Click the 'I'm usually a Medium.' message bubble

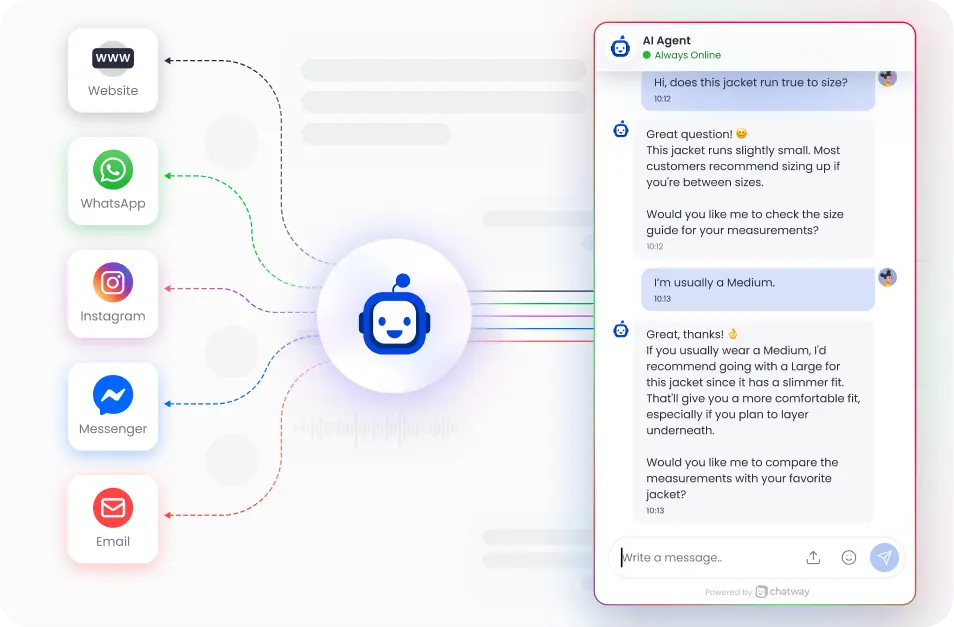click(757, 289)
